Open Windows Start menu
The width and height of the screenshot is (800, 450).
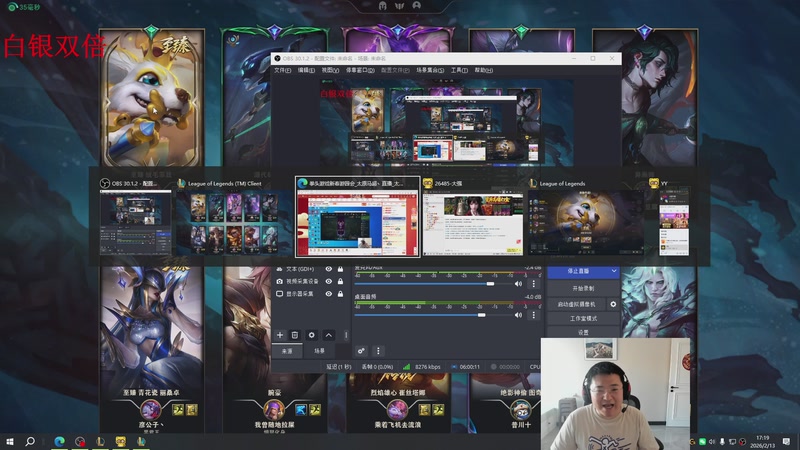coord(10,441)
